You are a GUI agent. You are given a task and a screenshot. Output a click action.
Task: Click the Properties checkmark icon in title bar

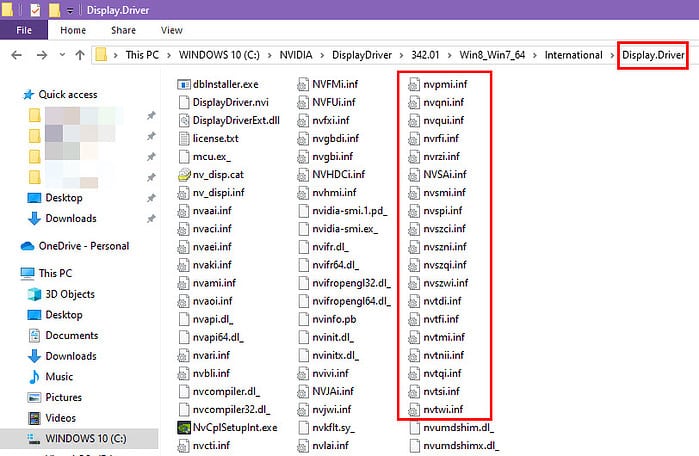point(34,9)
